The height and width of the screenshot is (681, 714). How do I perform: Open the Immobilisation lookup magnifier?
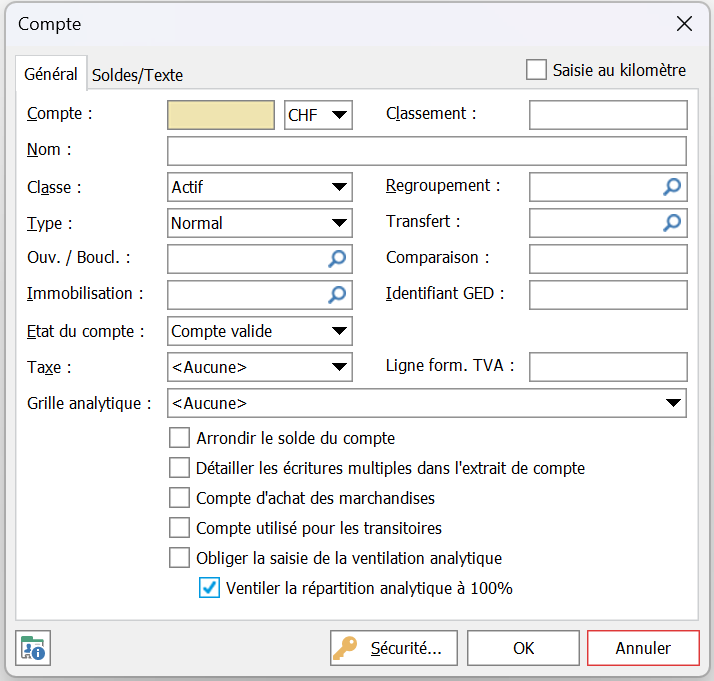pos(338,295)
